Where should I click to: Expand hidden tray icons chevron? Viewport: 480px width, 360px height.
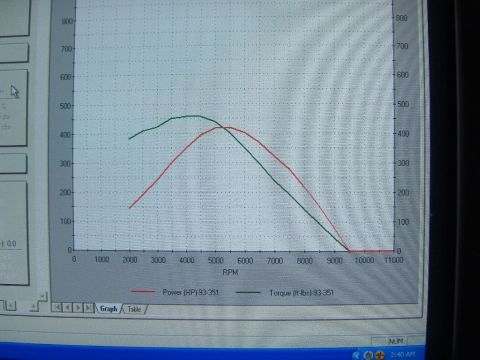click(x=356, y=355)
